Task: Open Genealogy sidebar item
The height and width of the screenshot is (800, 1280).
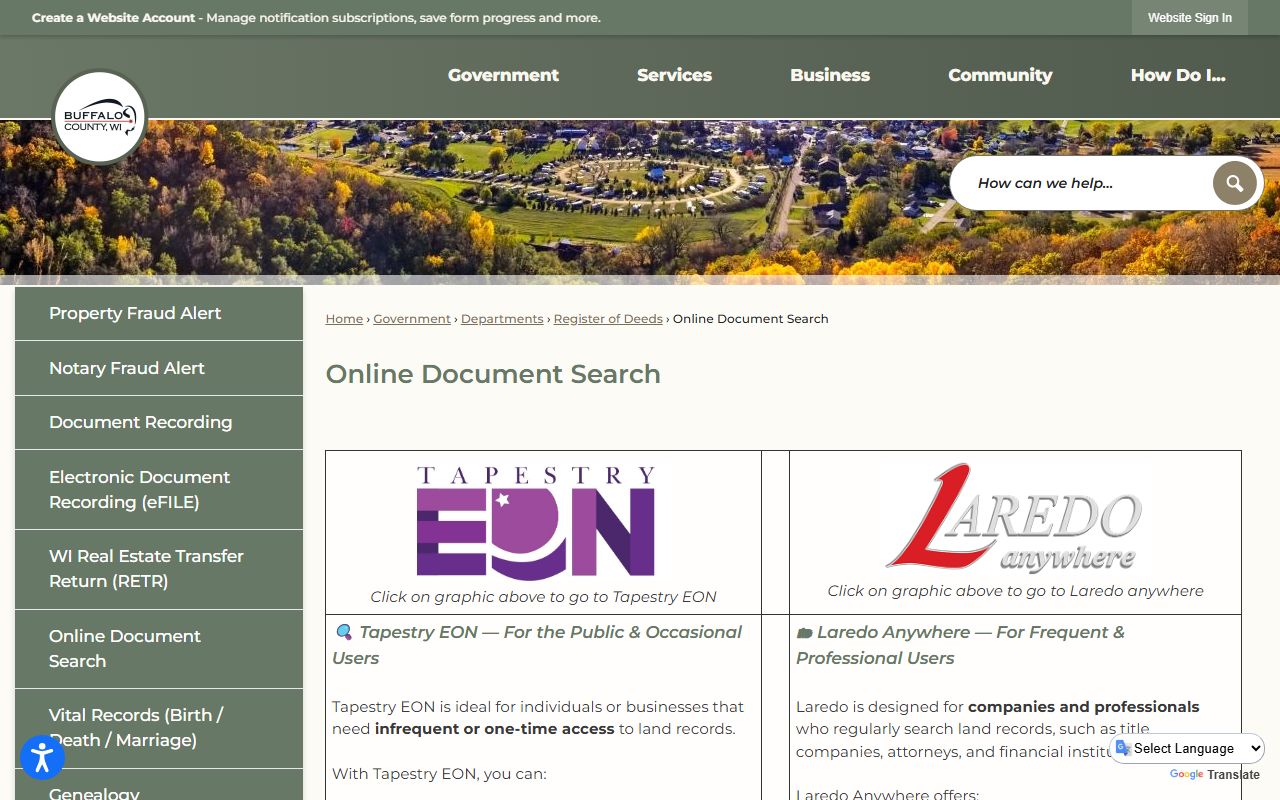Action: 159,786
